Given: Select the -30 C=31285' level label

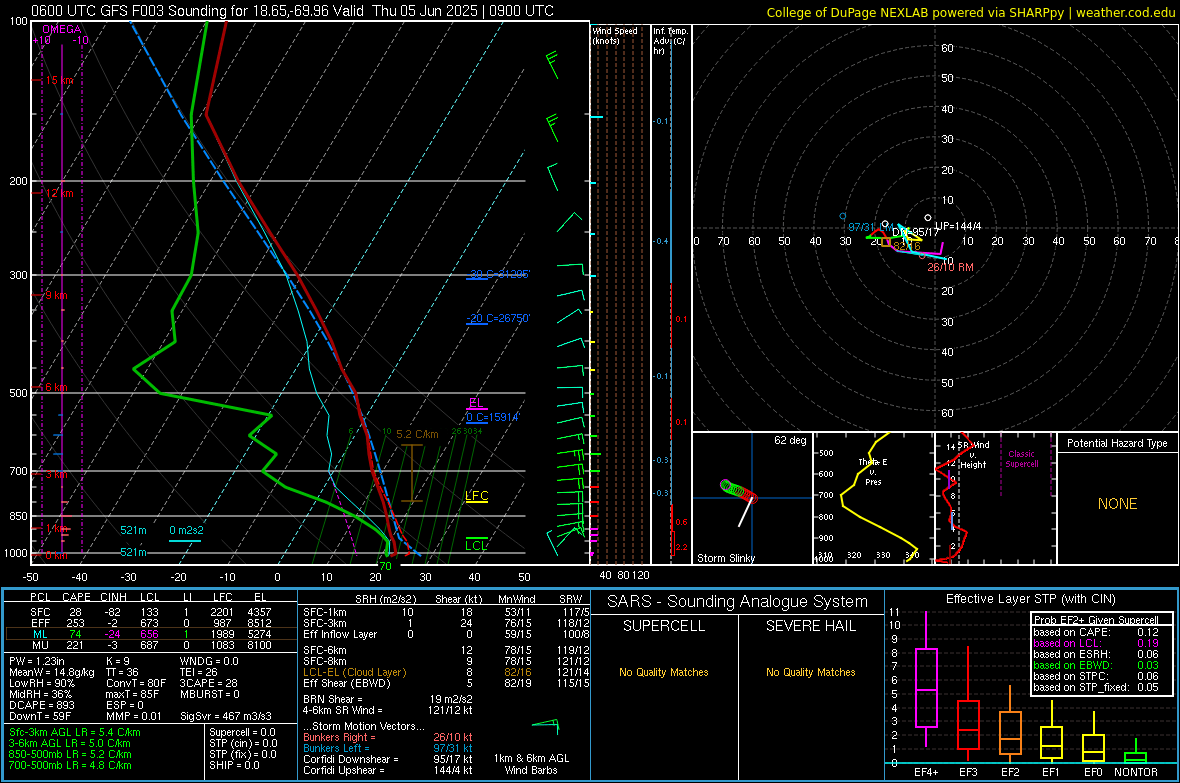Looking at the screenshot, I should coord(500,274).
